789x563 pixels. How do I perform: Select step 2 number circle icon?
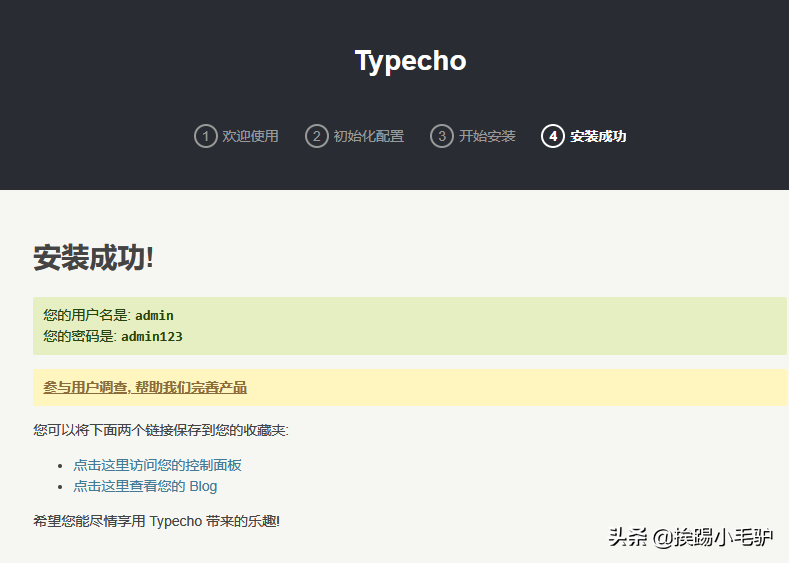pyautogui.click(x=317, y=136)
